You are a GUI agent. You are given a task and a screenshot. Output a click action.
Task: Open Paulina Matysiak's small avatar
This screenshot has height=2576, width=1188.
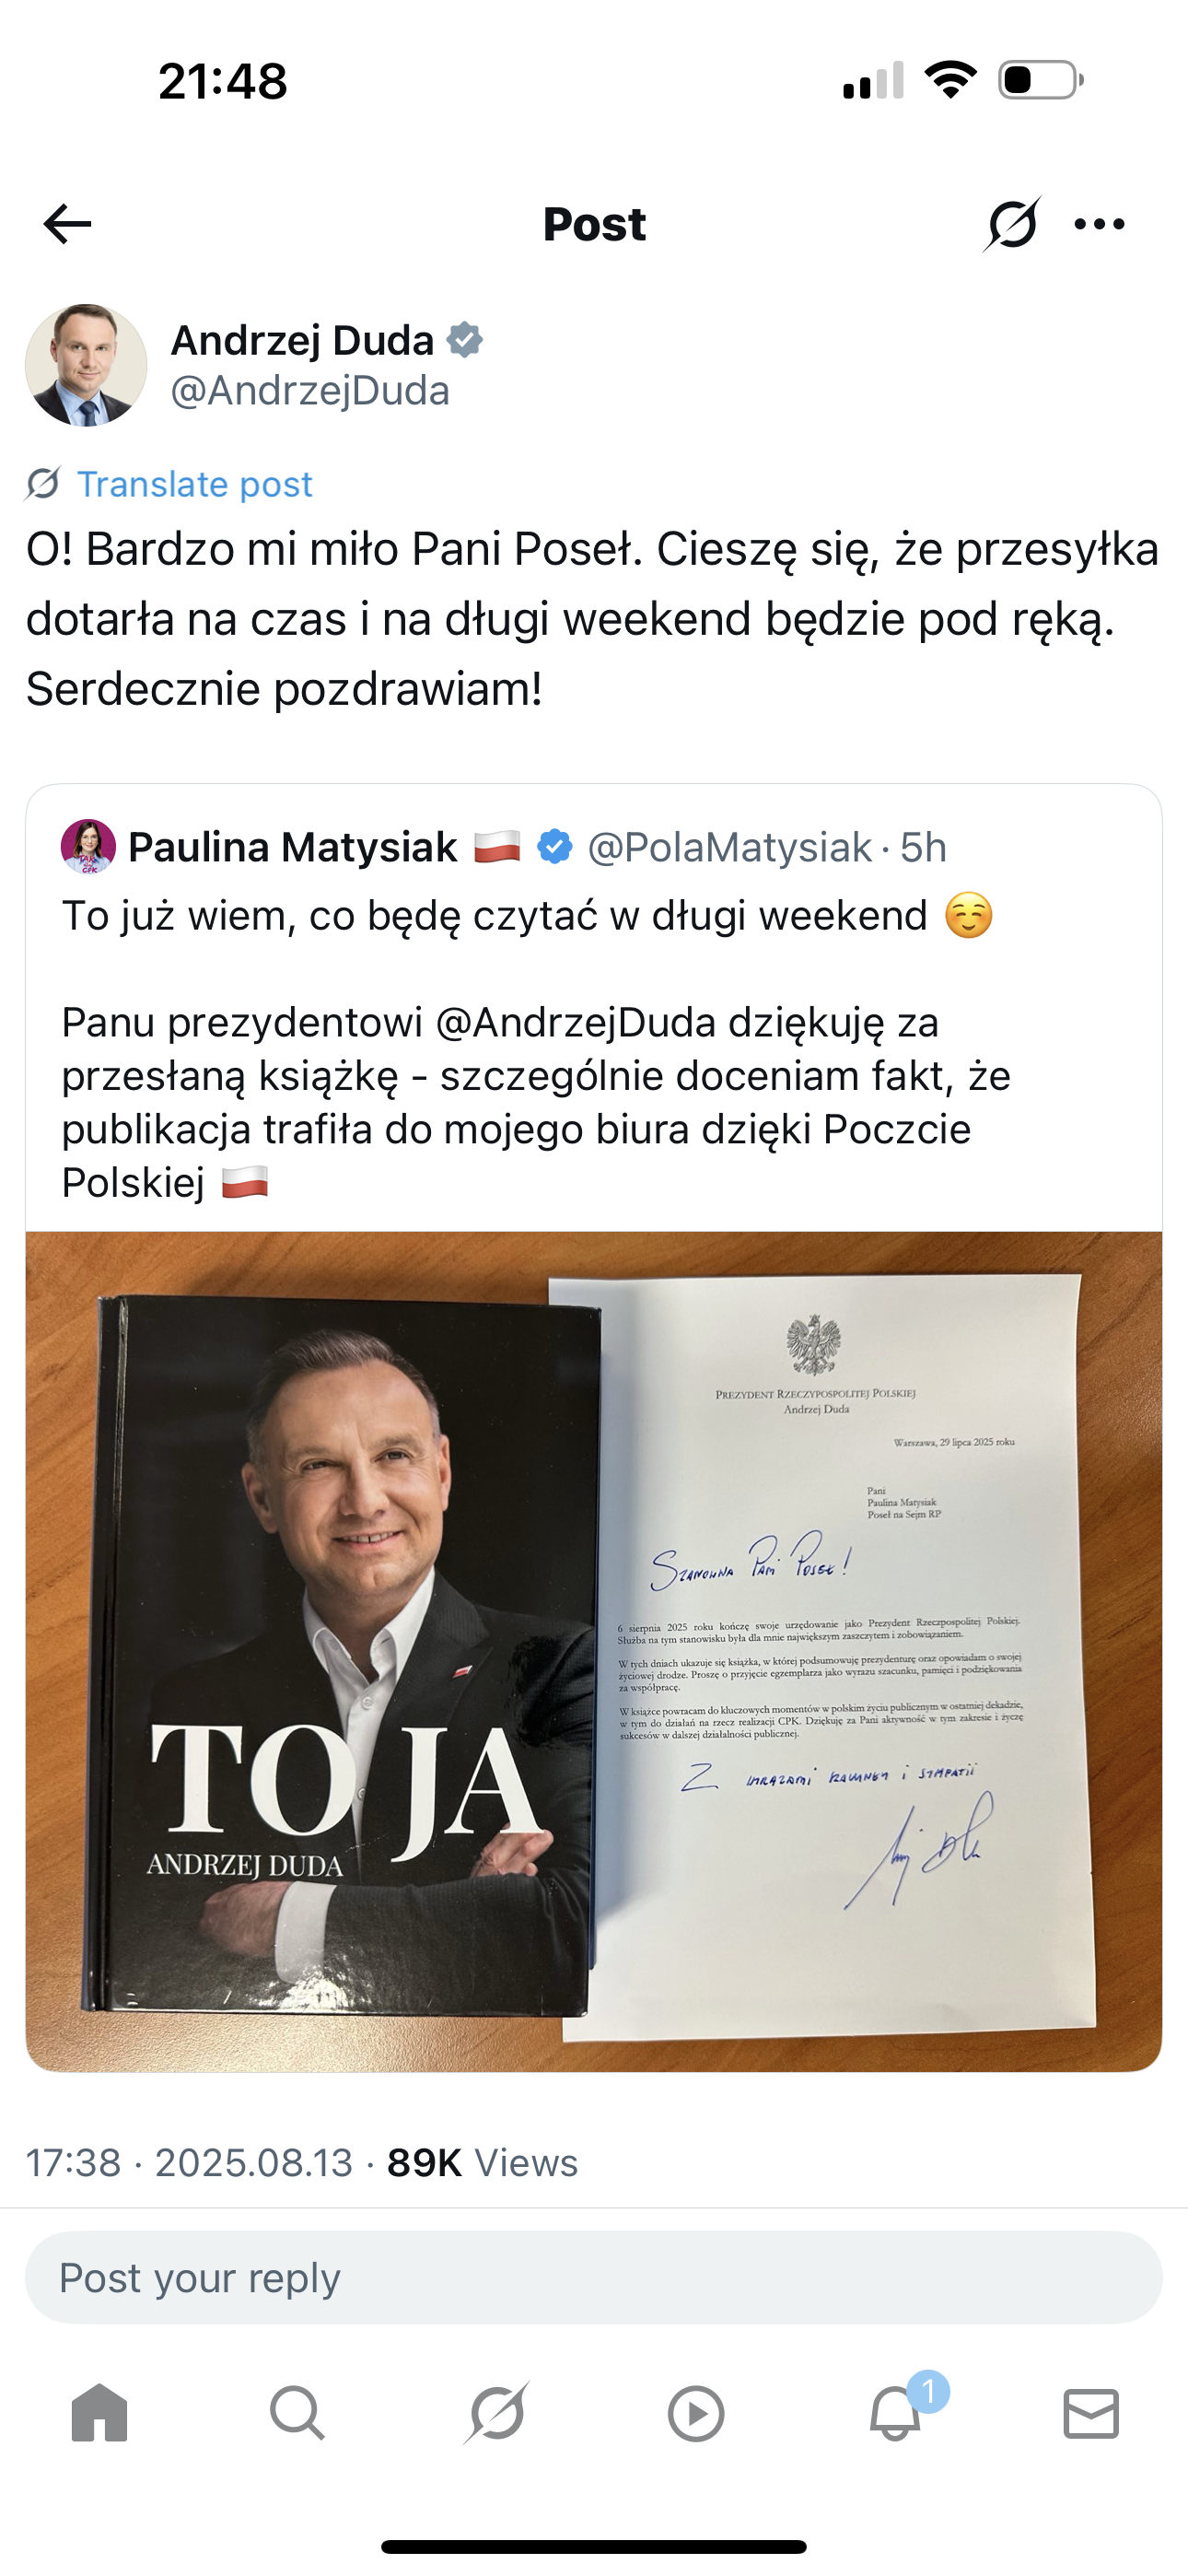88,847
